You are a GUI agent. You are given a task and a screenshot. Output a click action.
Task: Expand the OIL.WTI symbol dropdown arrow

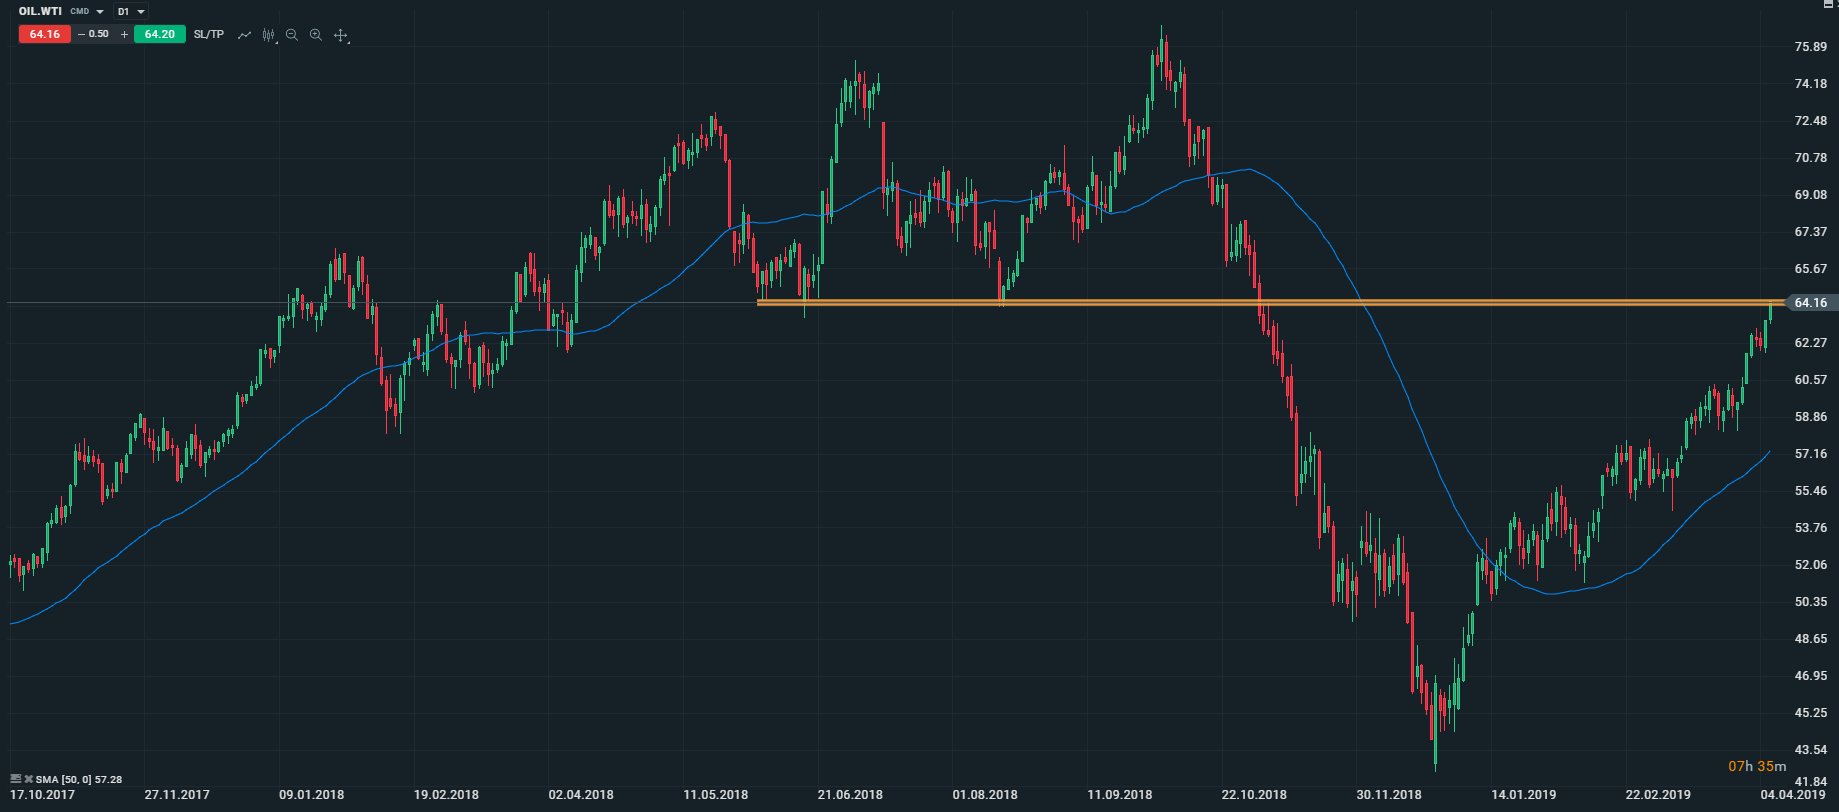100,12
